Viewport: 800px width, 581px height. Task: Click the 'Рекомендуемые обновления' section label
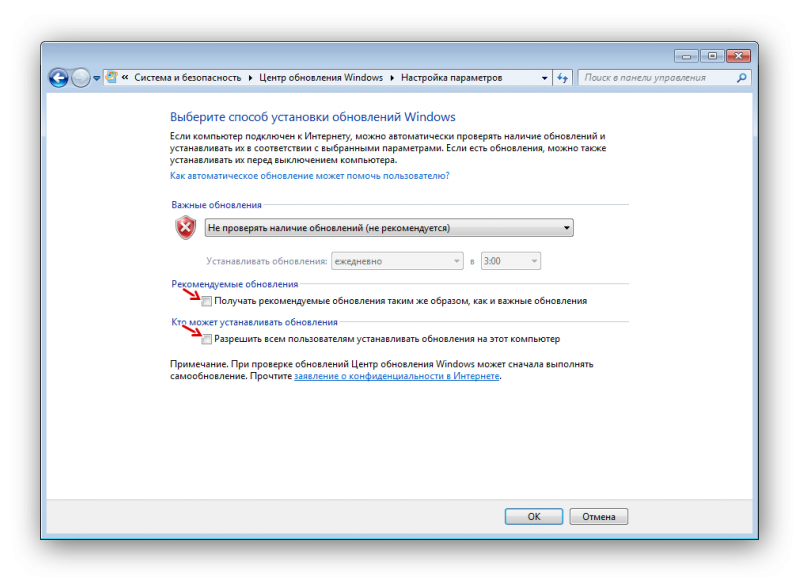(235, 284)
